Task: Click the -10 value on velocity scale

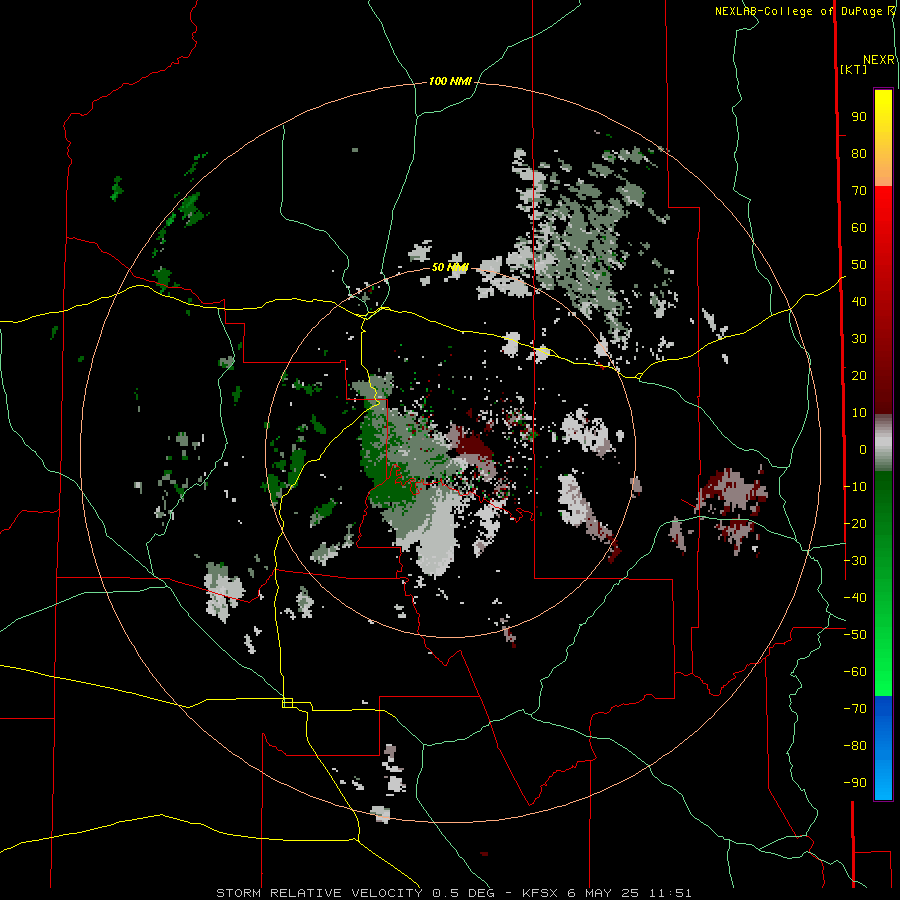Action: click(855, 487)
